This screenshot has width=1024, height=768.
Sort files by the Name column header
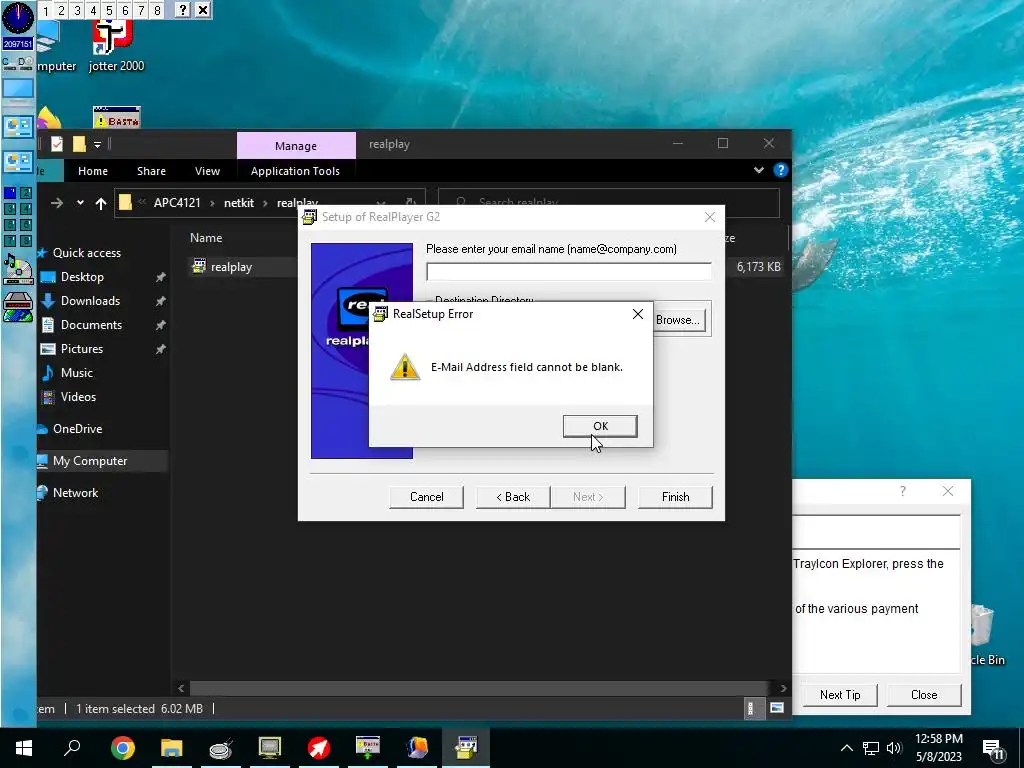pos(206,238)
